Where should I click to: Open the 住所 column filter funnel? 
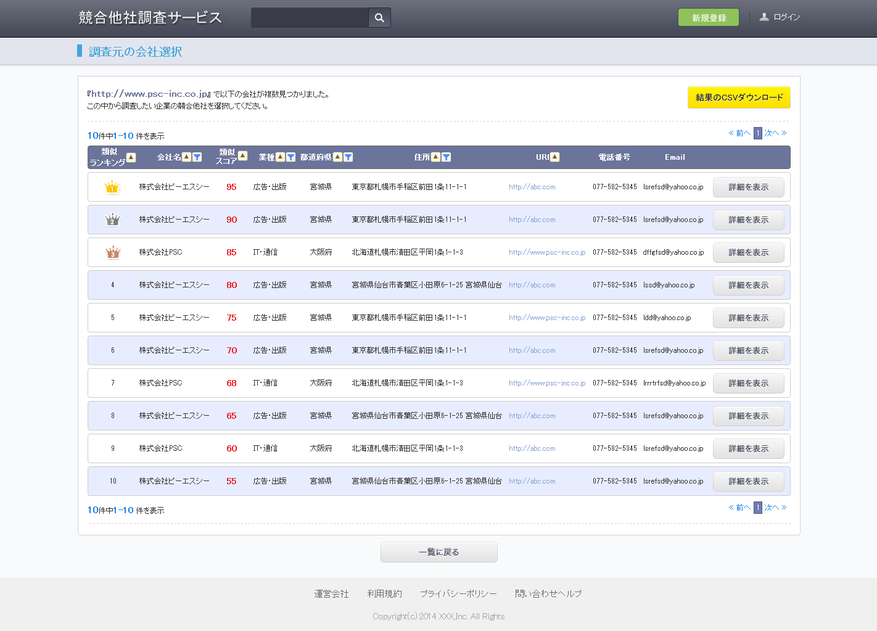pyautogui.click(x=446, y=157)
